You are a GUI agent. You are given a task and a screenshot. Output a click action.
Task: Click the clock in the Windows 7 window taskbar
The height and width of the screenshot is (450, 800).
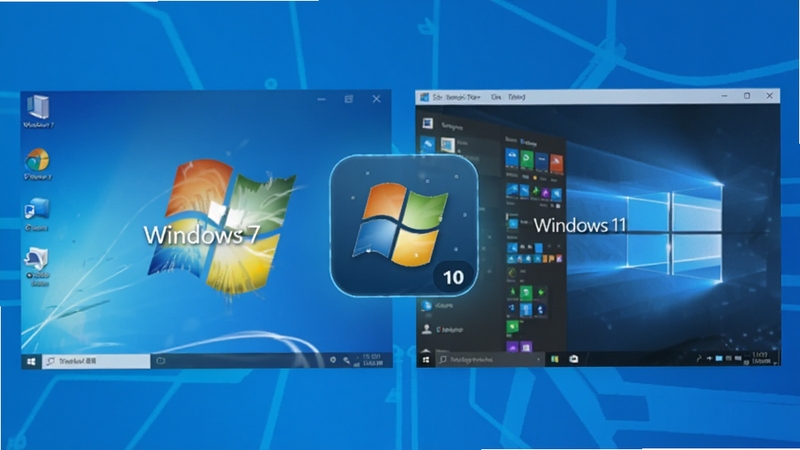[x=372, y=360]
